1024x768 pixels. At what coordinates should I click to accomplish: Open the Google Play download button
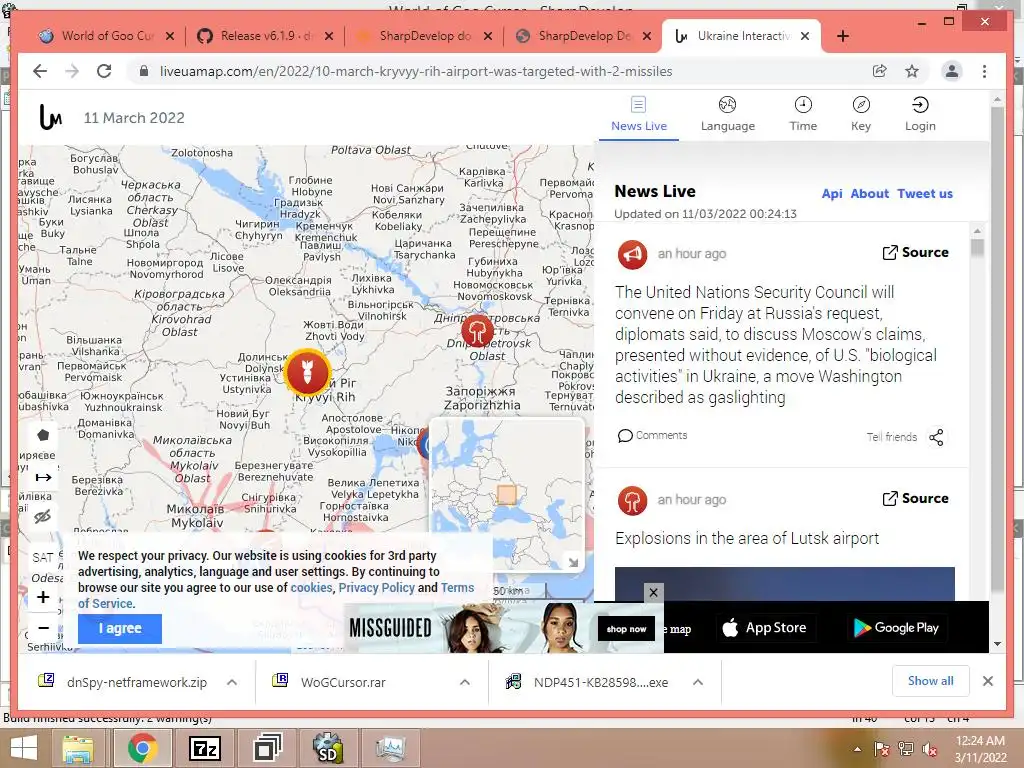click(x=897, y=628)
